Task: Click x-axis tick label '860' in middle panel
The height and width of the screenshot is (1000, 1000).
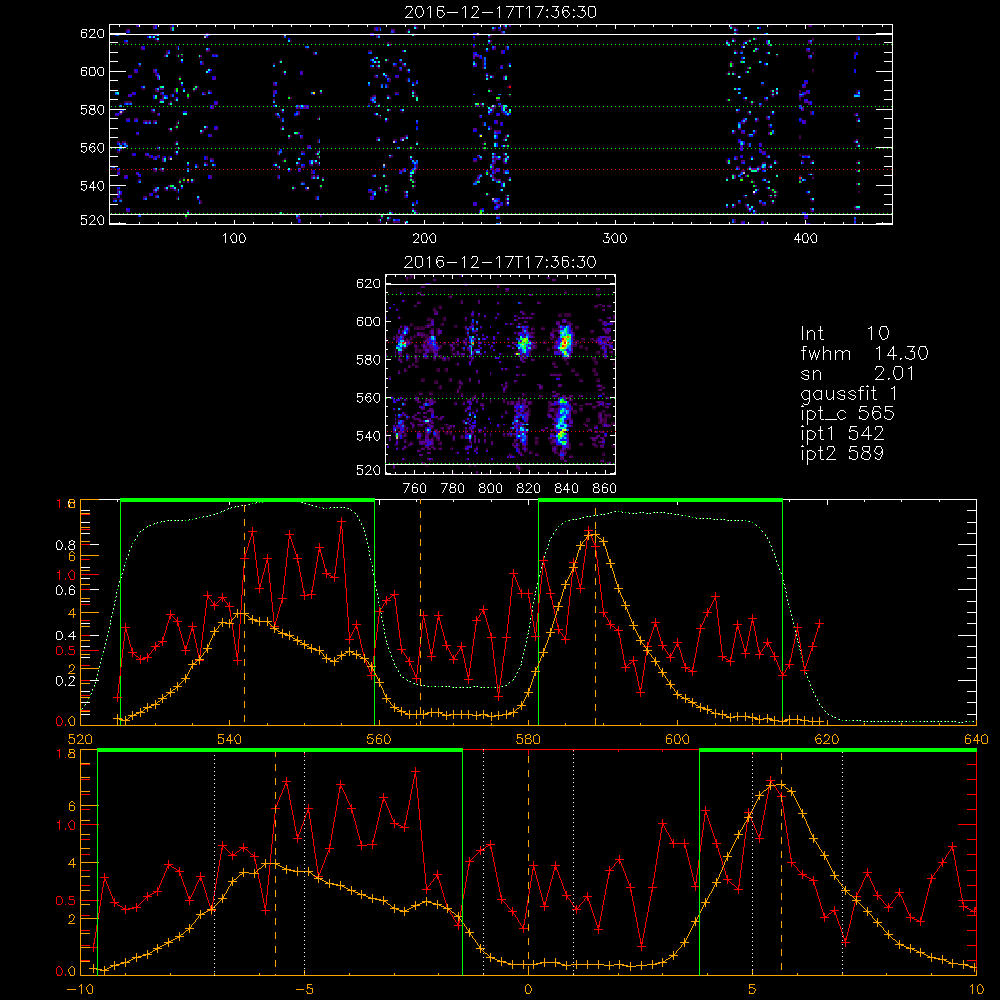Action: coord(605,489)
